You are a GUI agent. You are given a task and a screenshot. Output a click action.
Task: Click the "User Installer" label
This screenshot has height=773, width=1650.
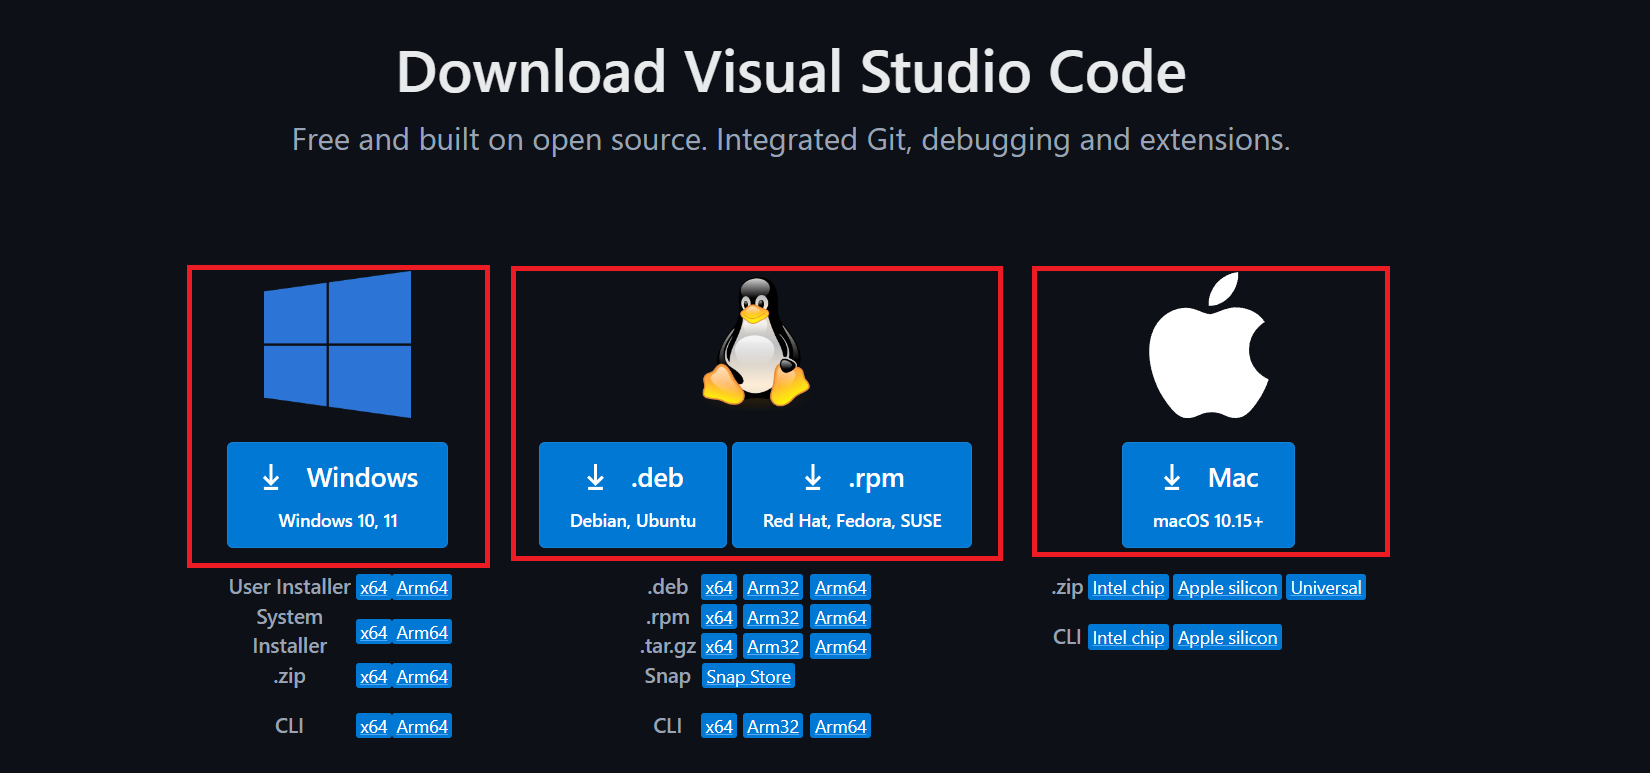tap(290, 587)
